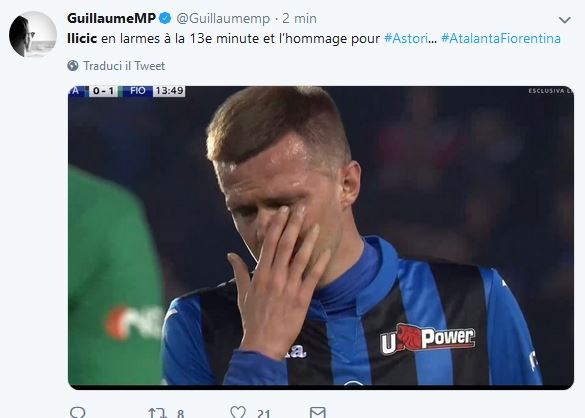Open the direct message envelope icon
Image resolution: width=585 pixels, height=418 pixels.
point(318,413)
